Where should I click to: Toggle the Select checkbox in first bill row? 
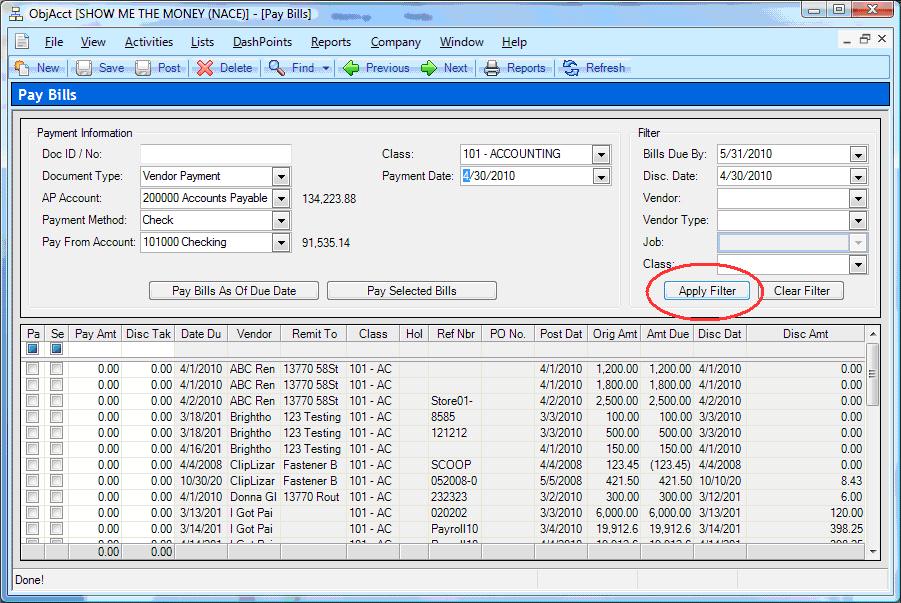tap(57, 369)
